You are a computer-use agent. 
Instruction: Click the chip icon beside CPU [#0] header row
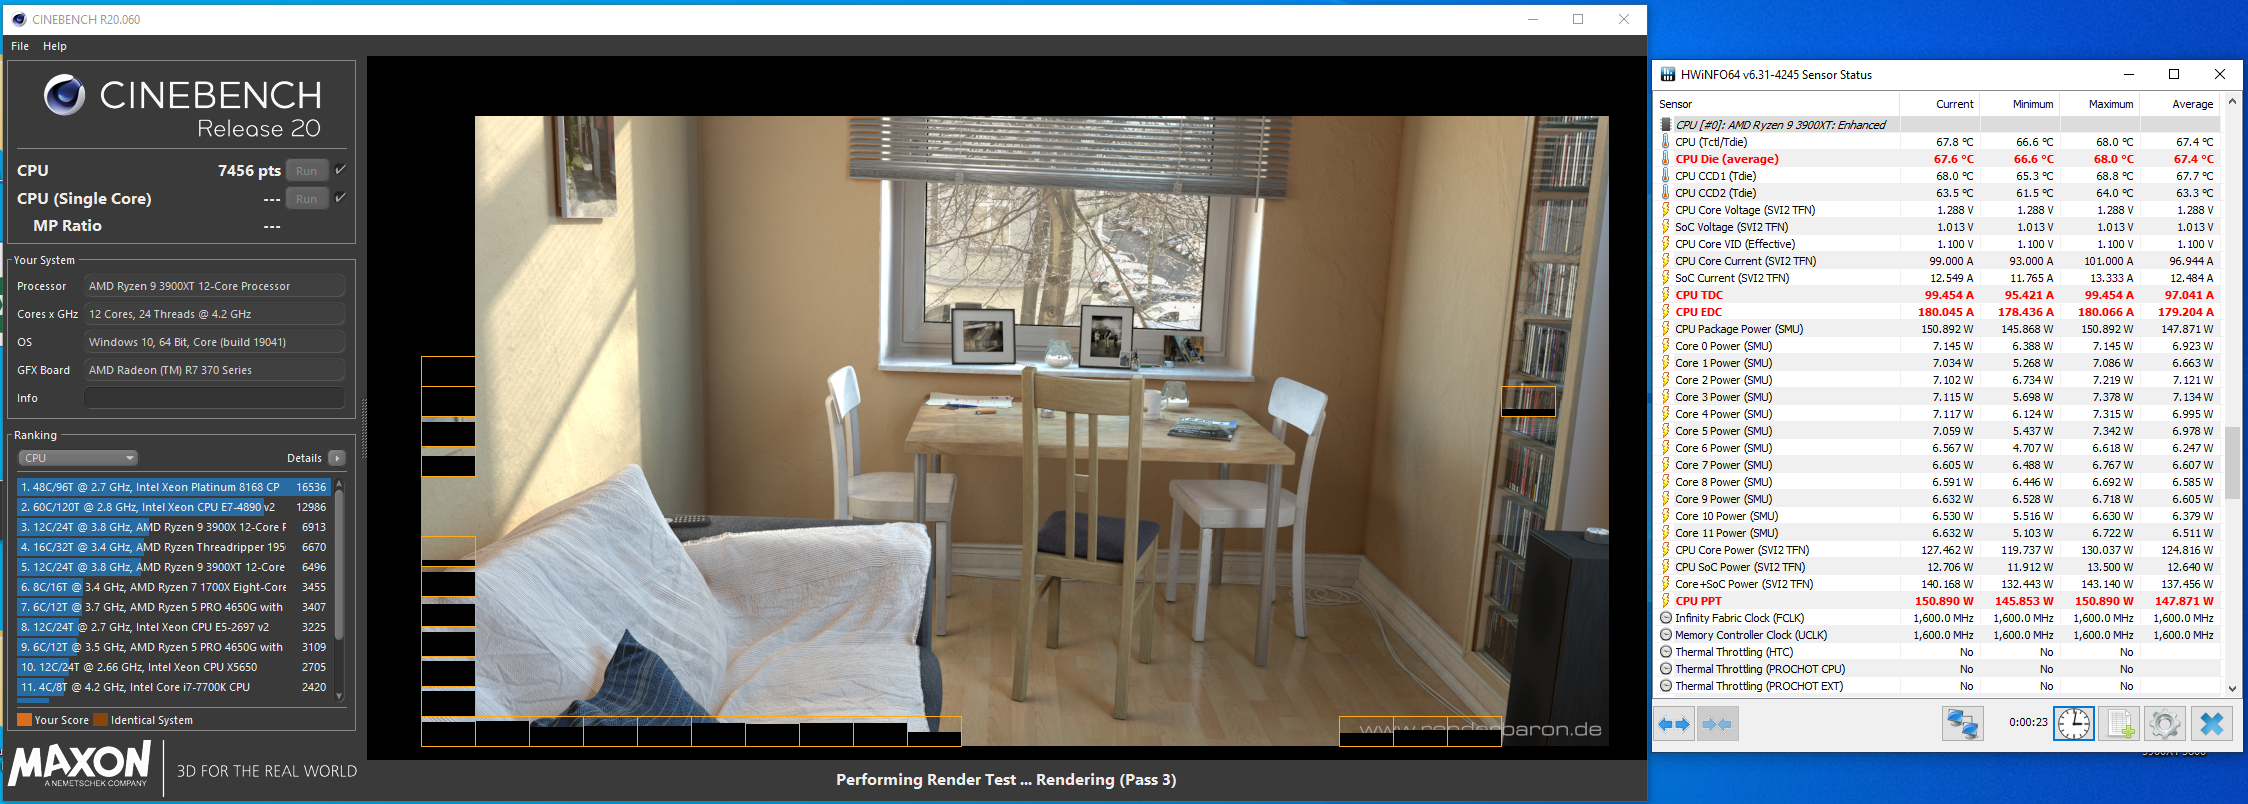(1666, 125)
